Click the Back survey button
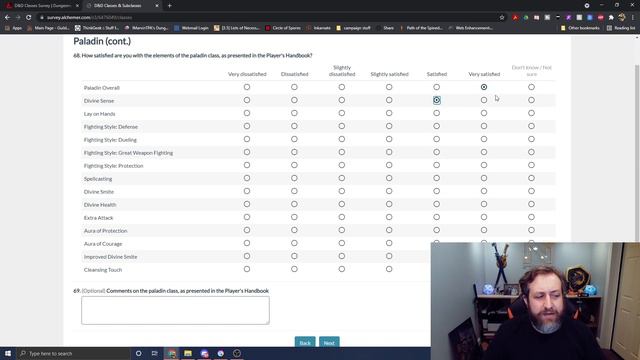Viewport: 640px width, 360px height. click(305, 342)
